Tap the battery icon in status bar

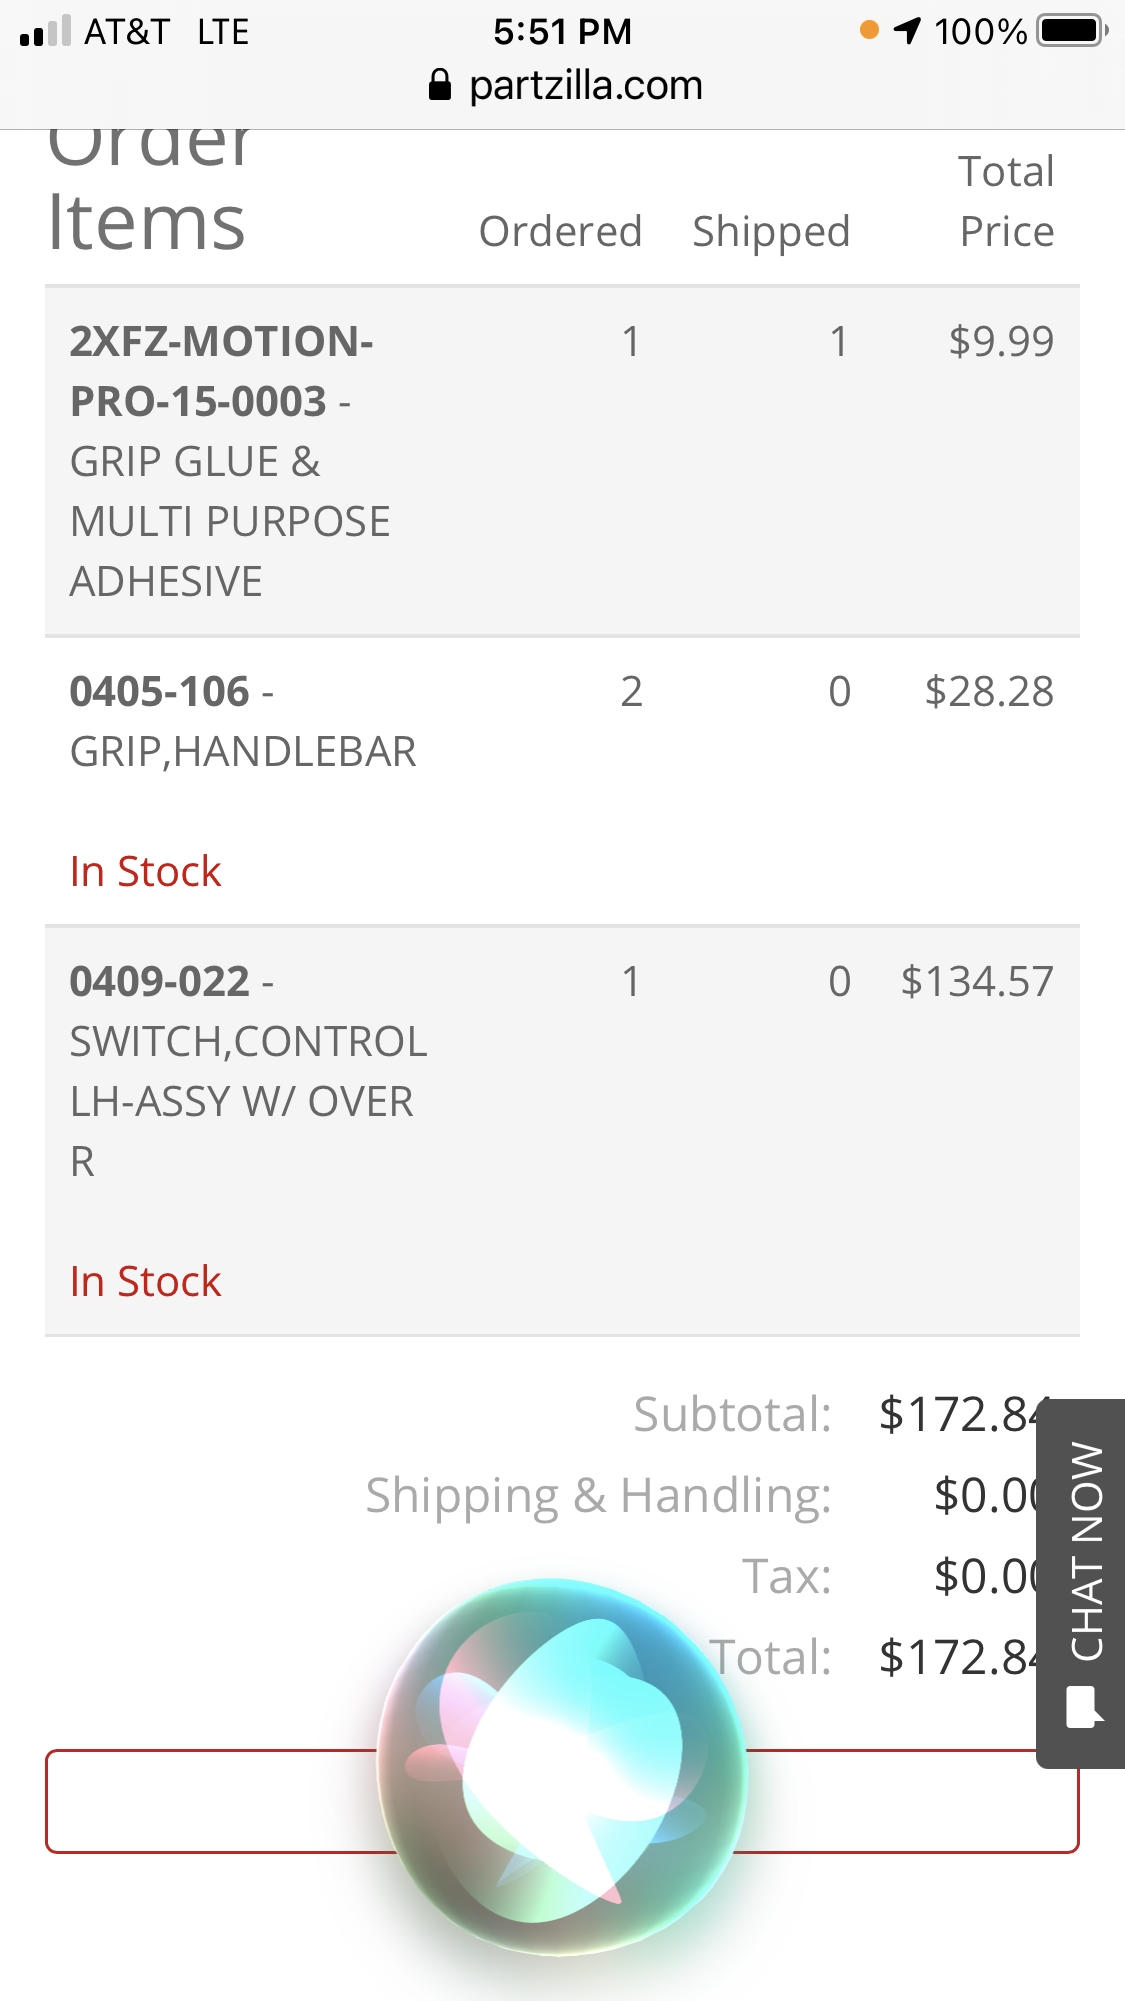click(1071, 31)
